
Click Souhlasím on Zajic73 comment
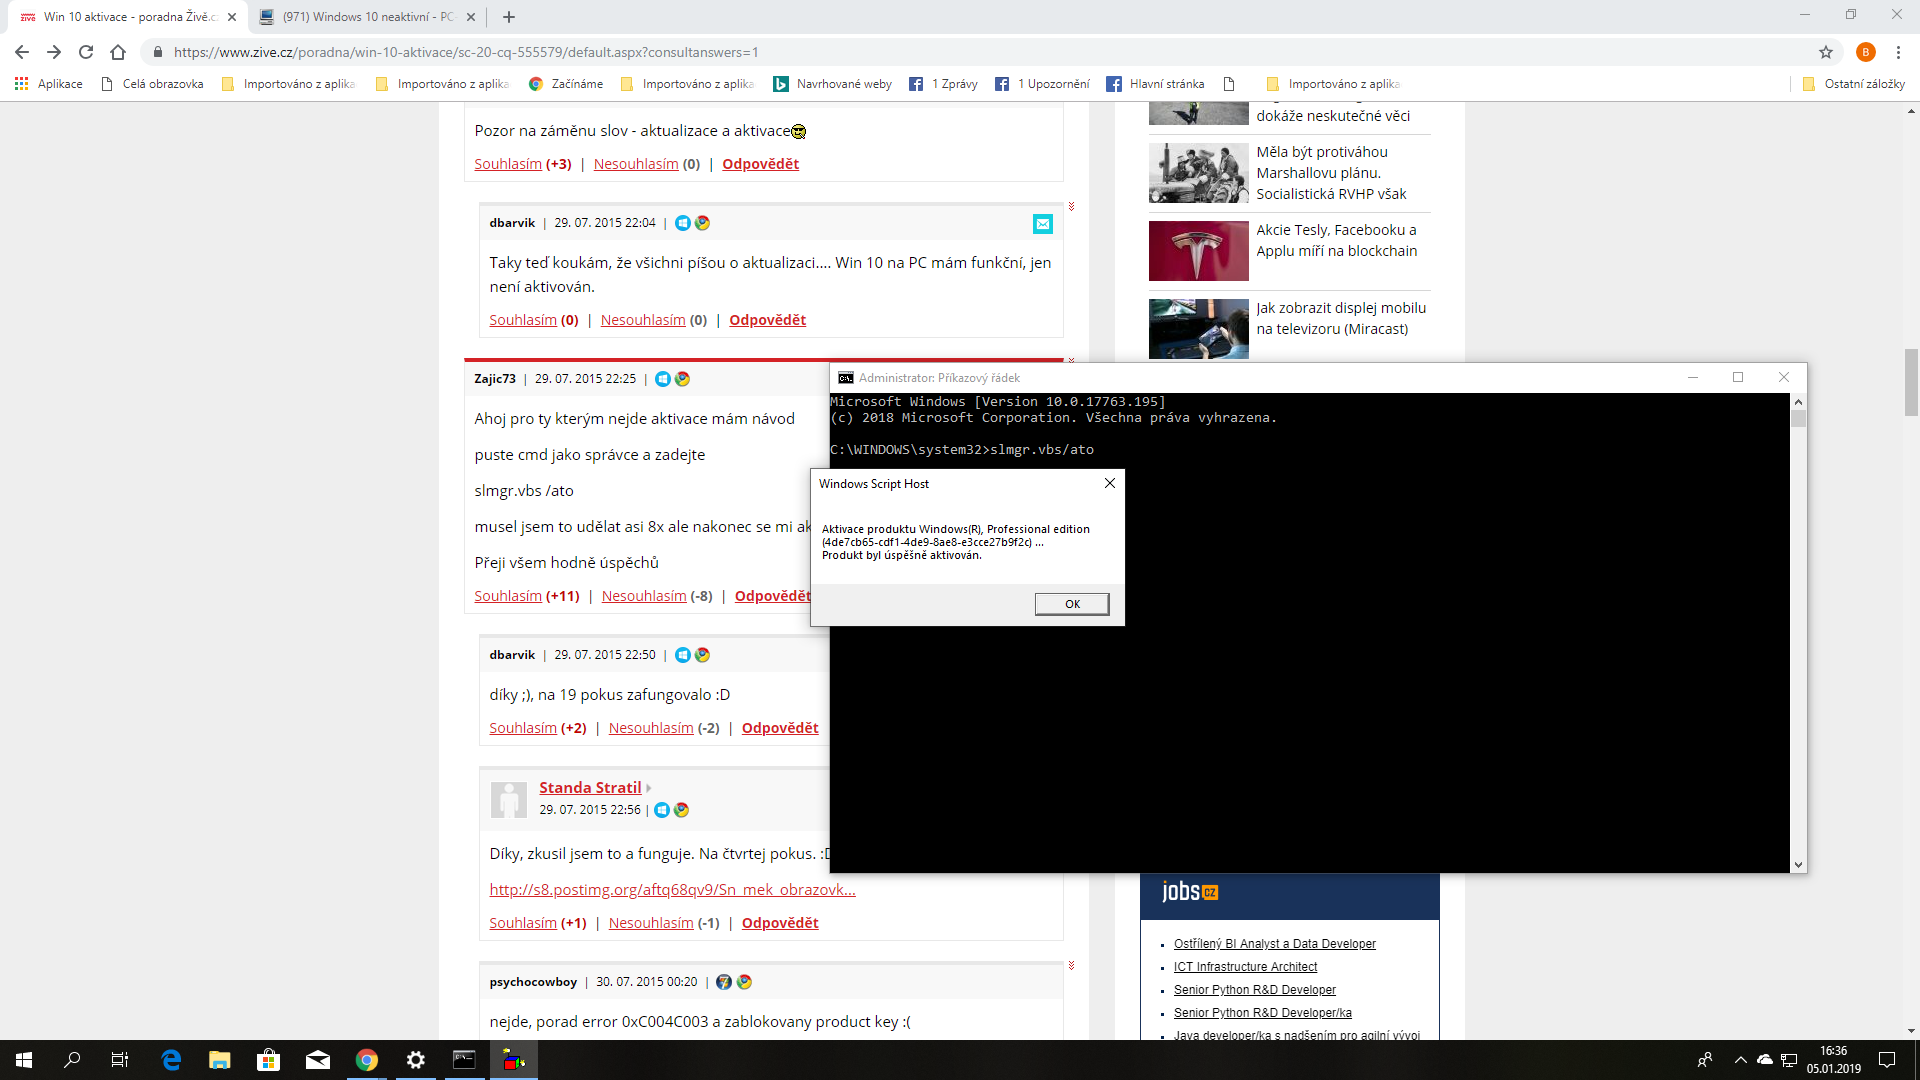click(x=508, y=596)
